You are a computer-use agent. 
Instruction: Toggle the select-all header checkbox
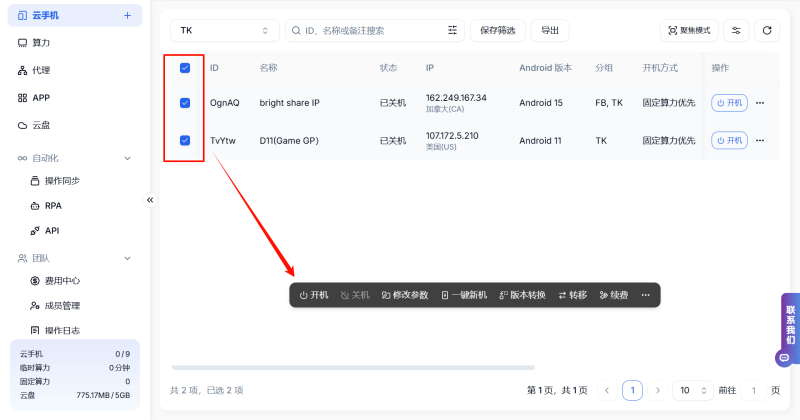(185, 68)
